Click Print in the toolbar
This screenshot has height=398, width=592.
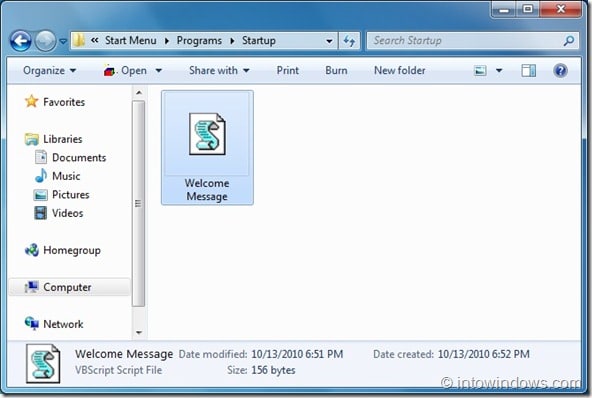click(x=288, y=71)
